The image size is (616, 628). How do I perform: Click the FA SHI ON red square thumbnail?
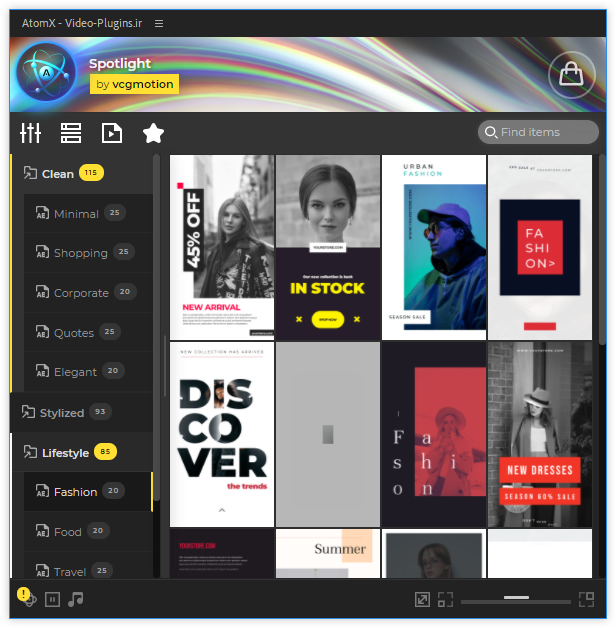(x=540, y=248)
